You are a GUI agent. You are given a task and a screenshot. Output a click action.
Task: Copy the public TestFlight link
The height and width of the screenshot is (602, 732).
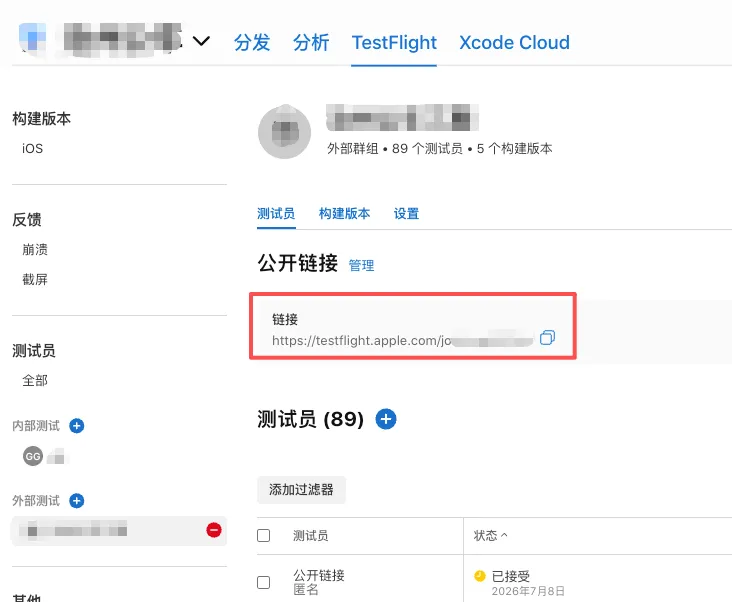pyautogui.click(x=547, y=337)
